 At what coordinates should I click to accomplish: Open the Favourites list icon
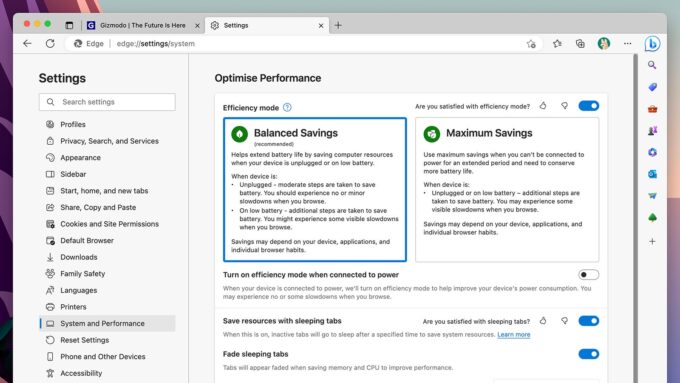(x=557, y=43)
